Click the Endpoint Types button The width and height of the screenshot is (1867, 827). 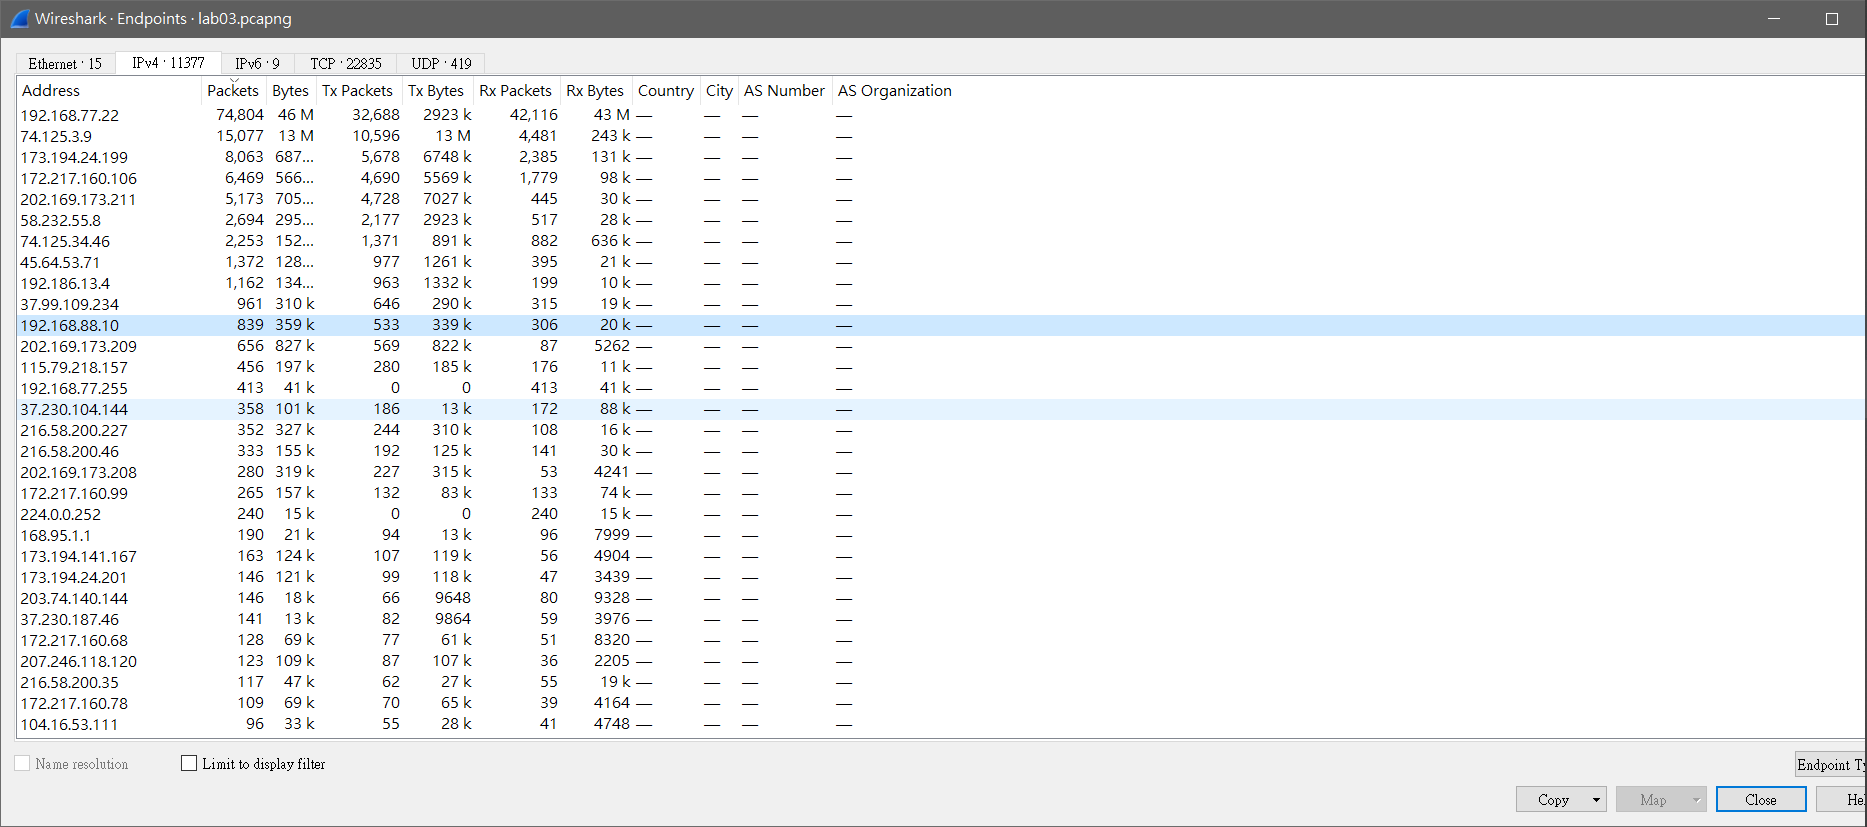[x=1830, y=764]
